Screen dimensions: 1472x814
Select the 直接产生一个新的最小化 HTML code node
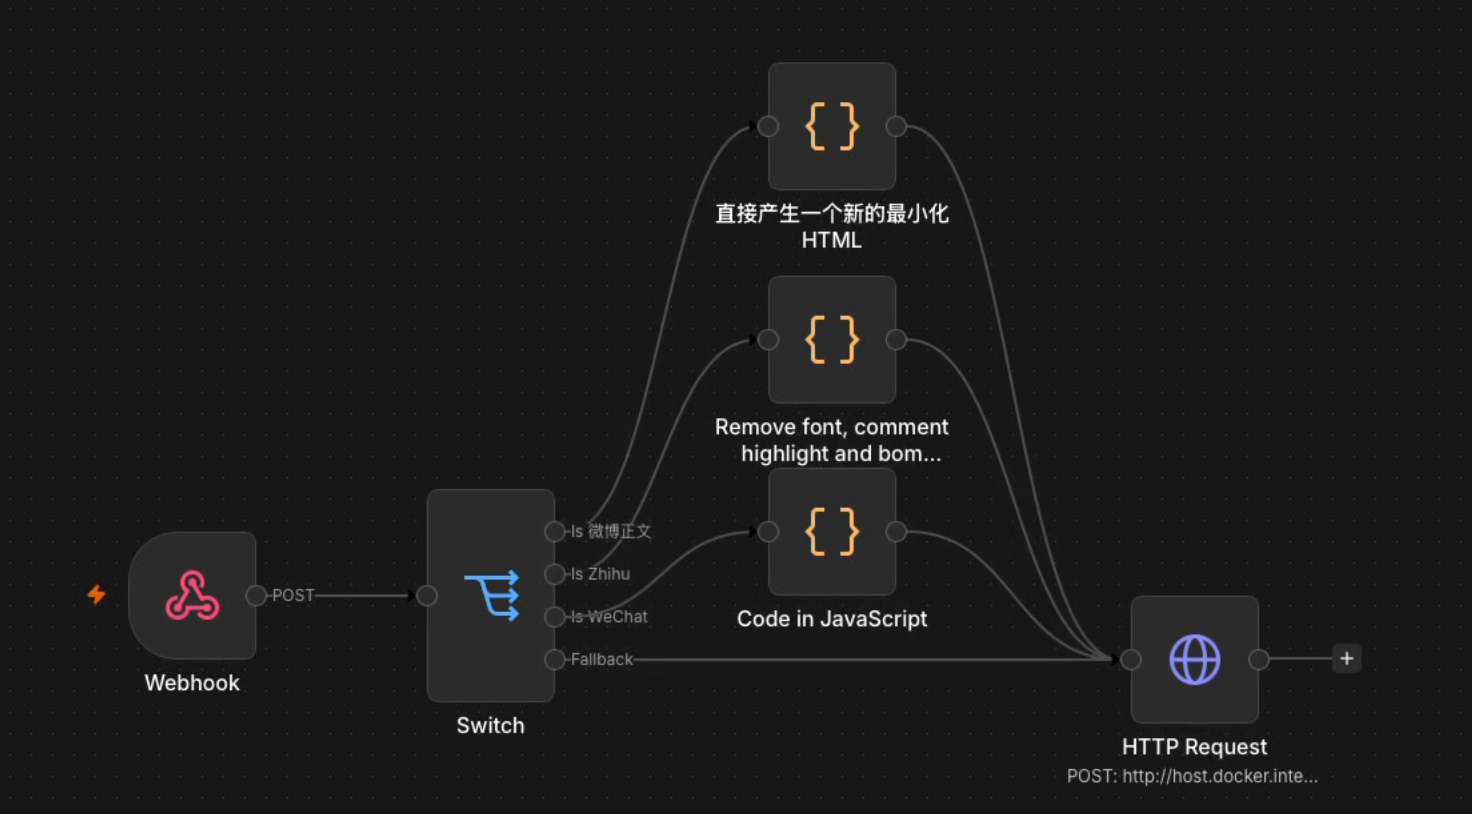pos(832,126)
